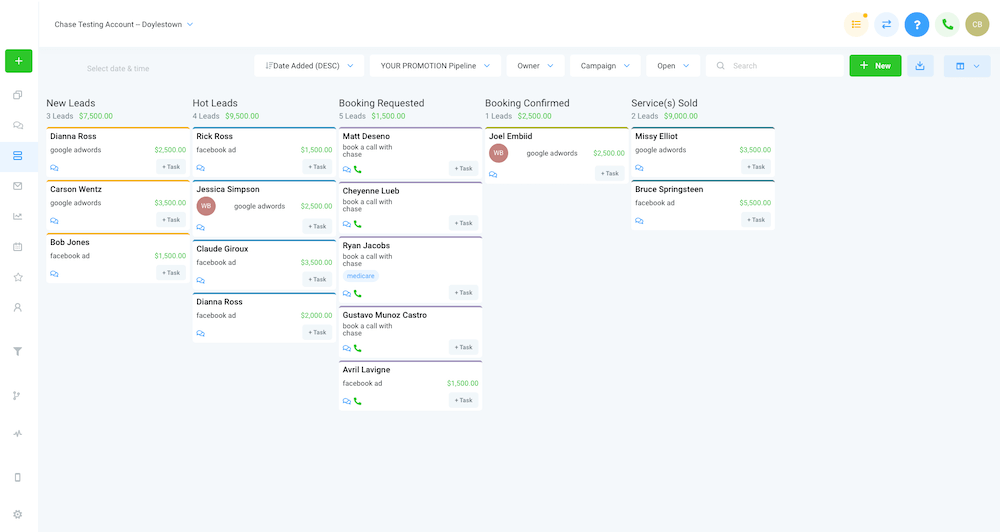Open Avril Lavigne lead card name
This screenshot has width=1000, height=532.
(x=366, y=370)
